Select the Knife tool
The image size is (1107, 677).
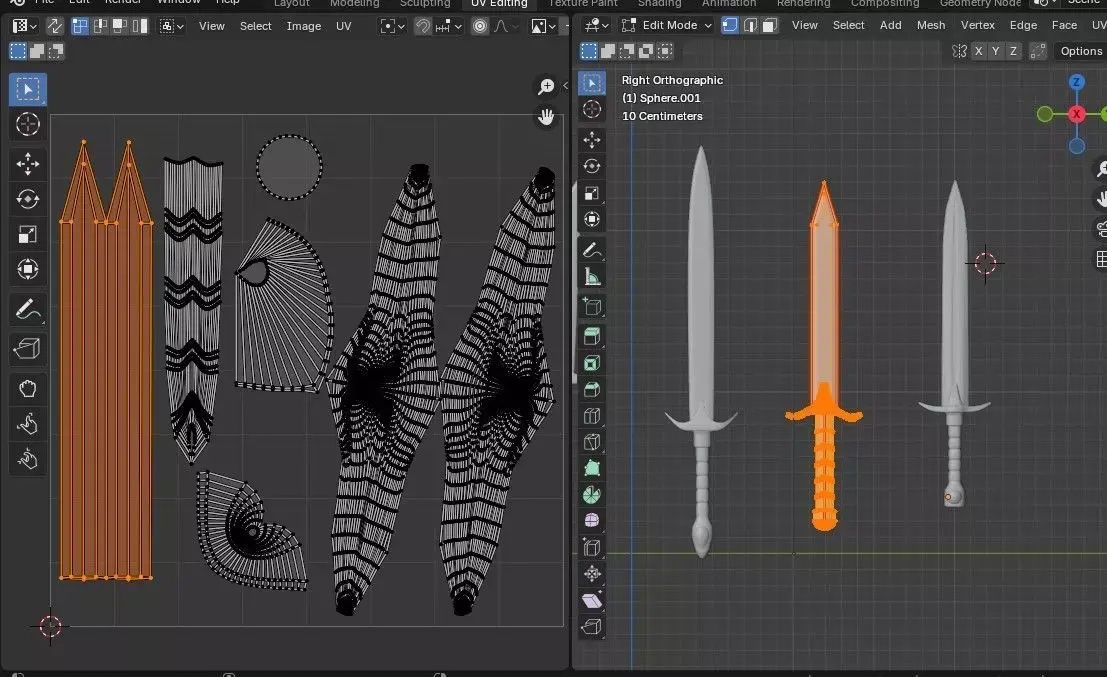click(x=592, y=442)
